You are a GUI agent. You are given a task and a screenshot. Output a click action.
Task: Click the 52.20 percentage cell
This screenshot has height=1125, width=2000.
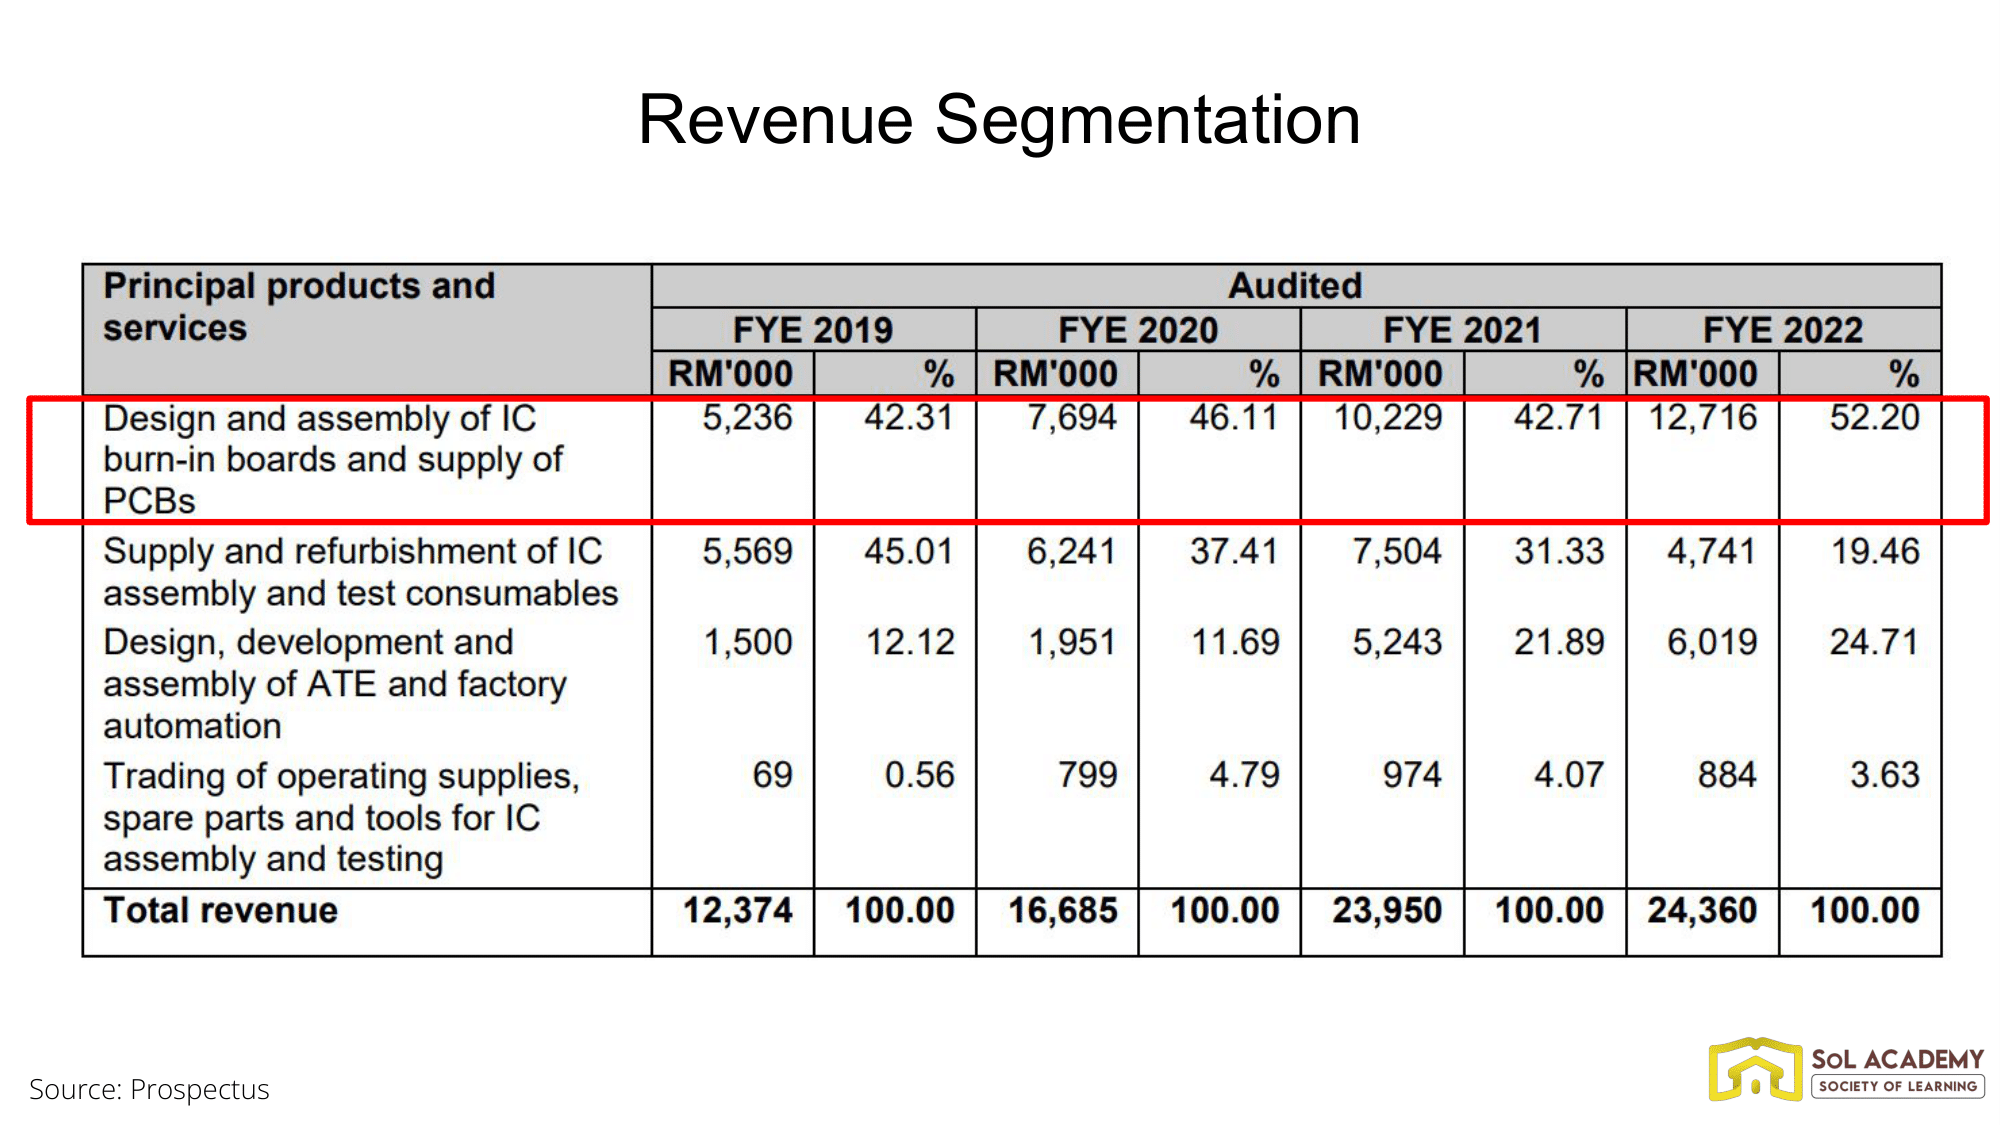tap(1874, 417)
